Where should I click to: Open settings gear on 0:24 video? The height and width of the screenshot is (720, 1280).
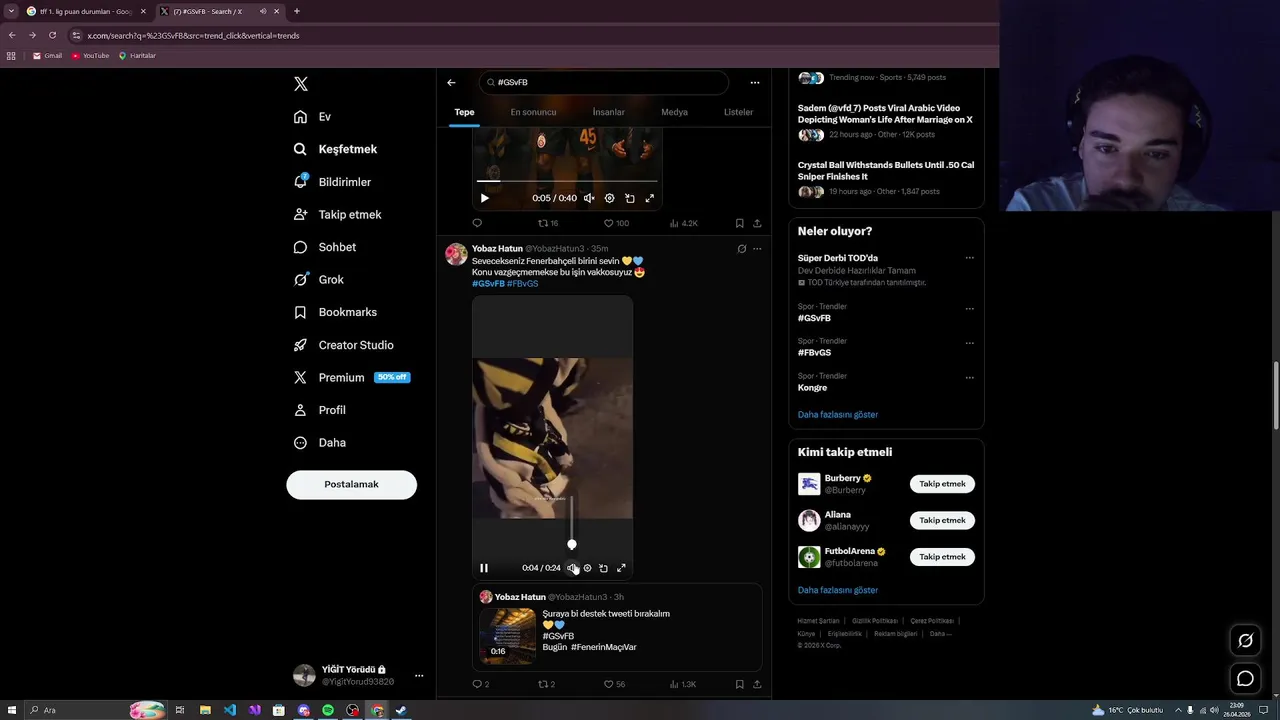point(587,568)
